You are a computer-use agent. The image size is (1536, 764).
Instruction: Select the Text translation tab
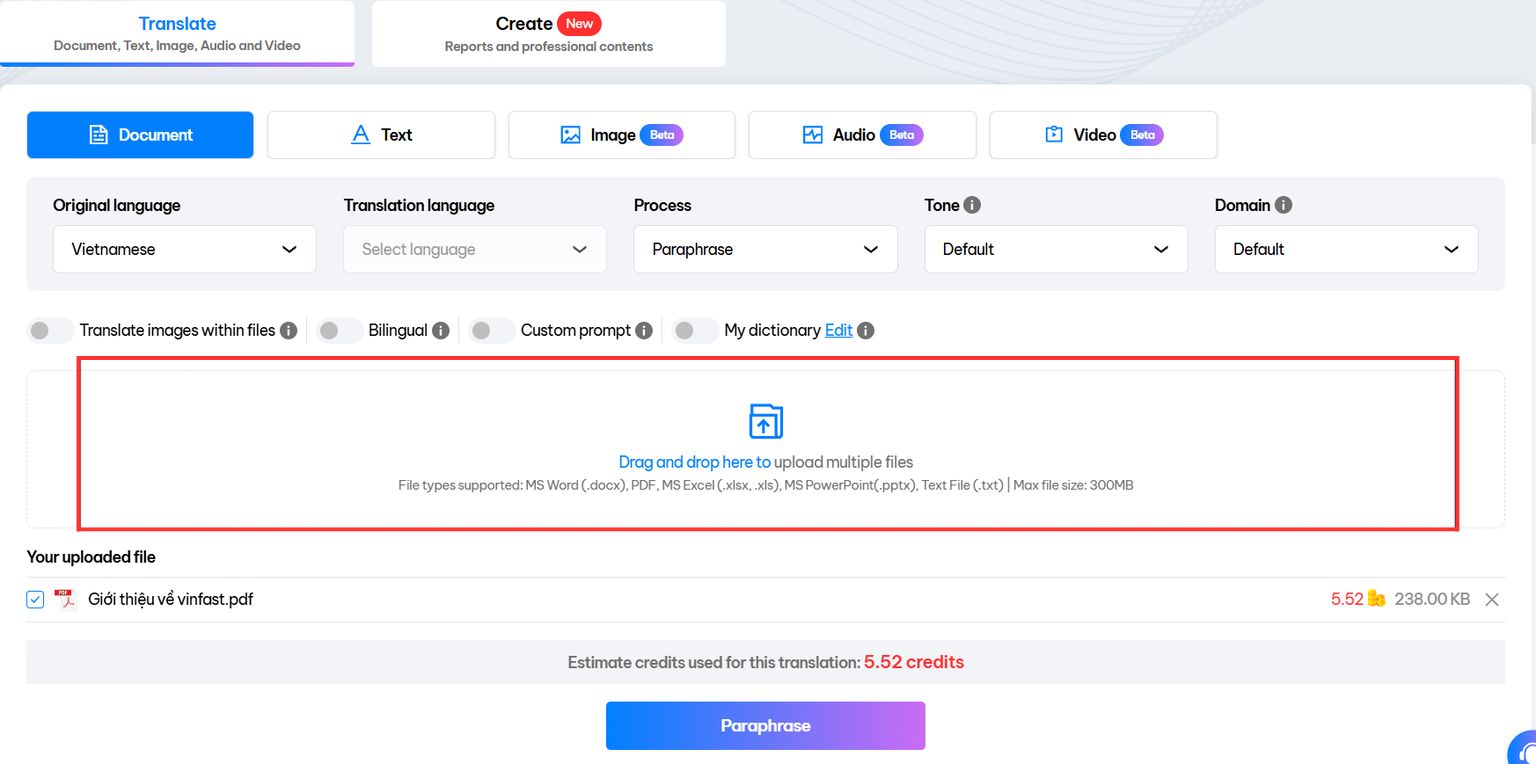381,135
